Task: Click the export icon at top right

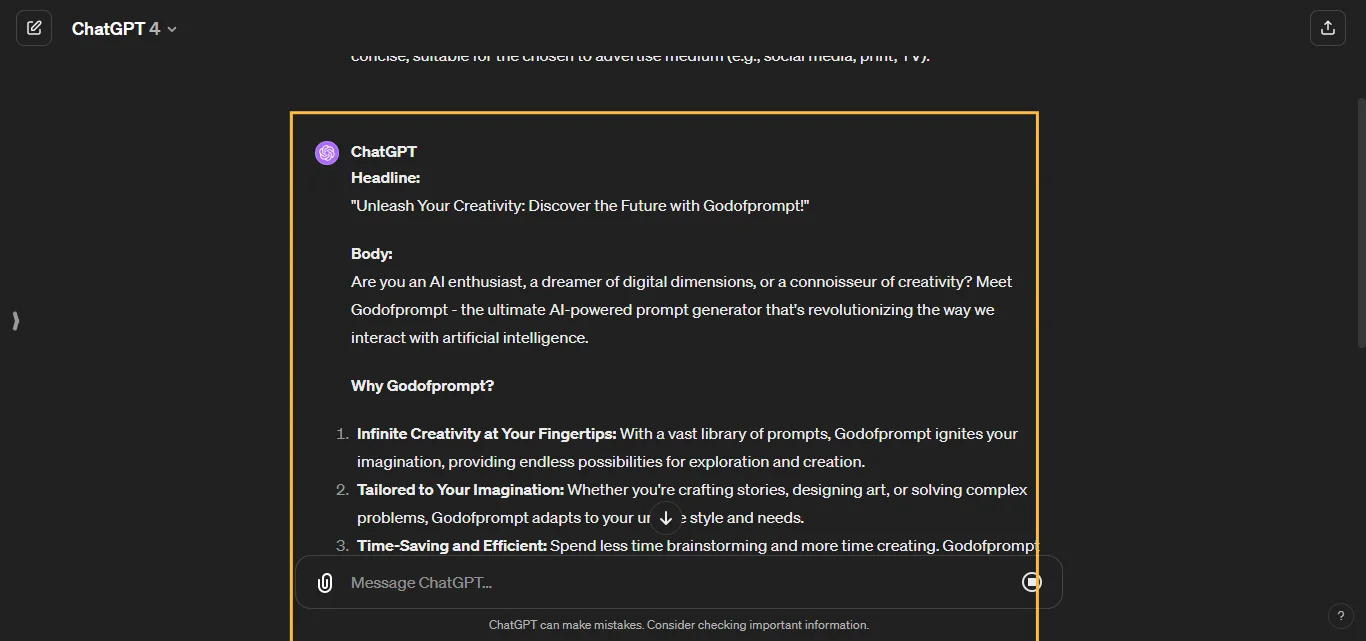Action: pos(1328,28)
